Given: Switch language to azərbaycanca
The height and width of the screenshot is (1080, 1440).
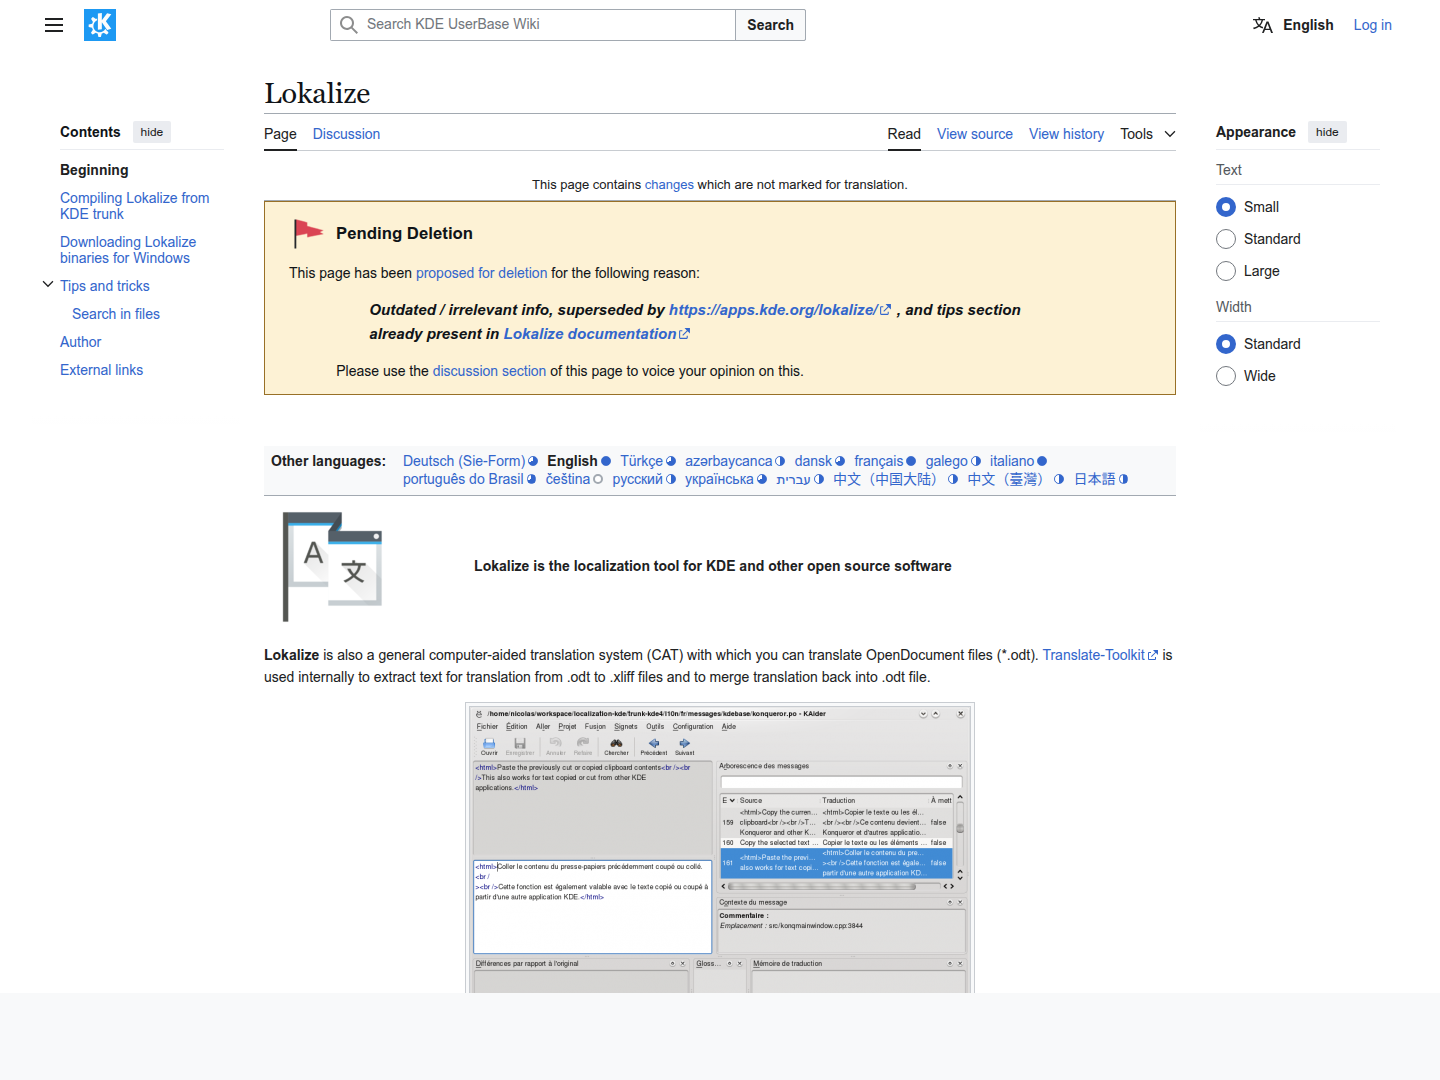Looking at the screenshot, I should click(x=728, y=461).
